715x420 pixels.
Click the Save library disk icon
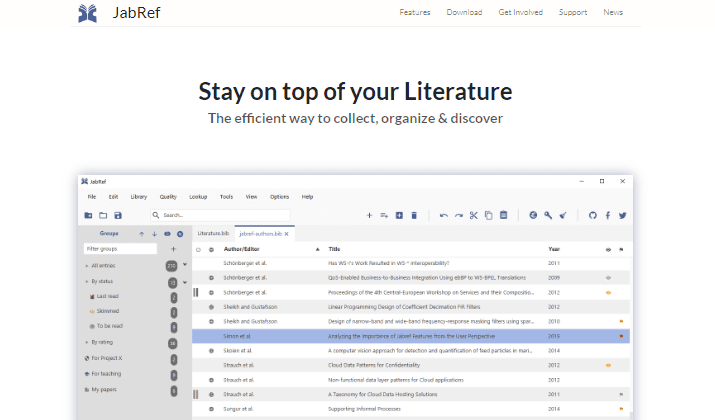tap(118, 215)
